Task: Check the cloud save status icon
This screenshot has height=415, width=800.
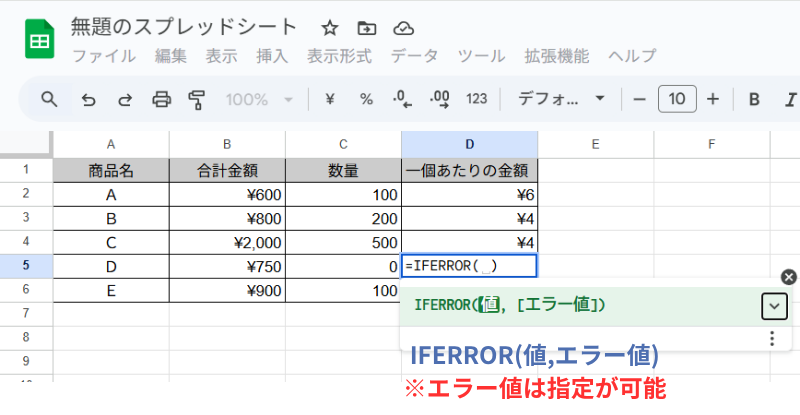Action: 403,27
